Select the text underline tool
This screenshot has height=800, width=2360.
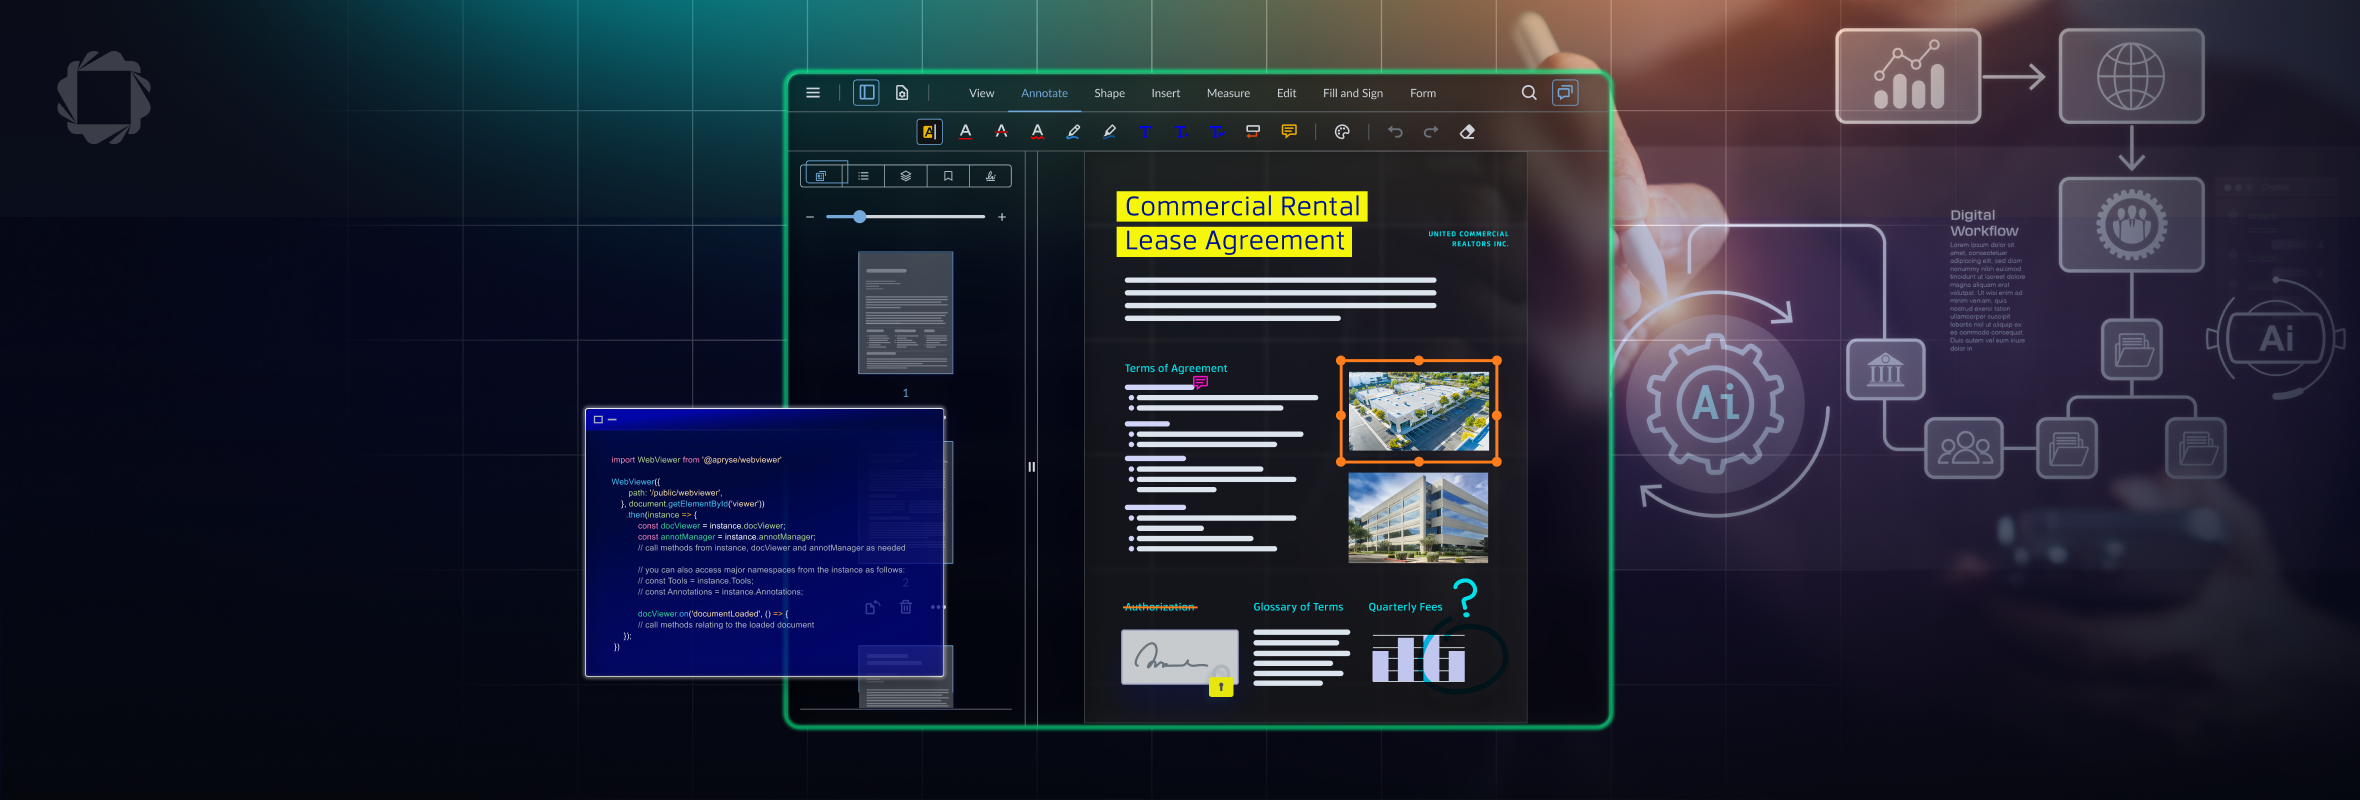(x=965, y=132)
